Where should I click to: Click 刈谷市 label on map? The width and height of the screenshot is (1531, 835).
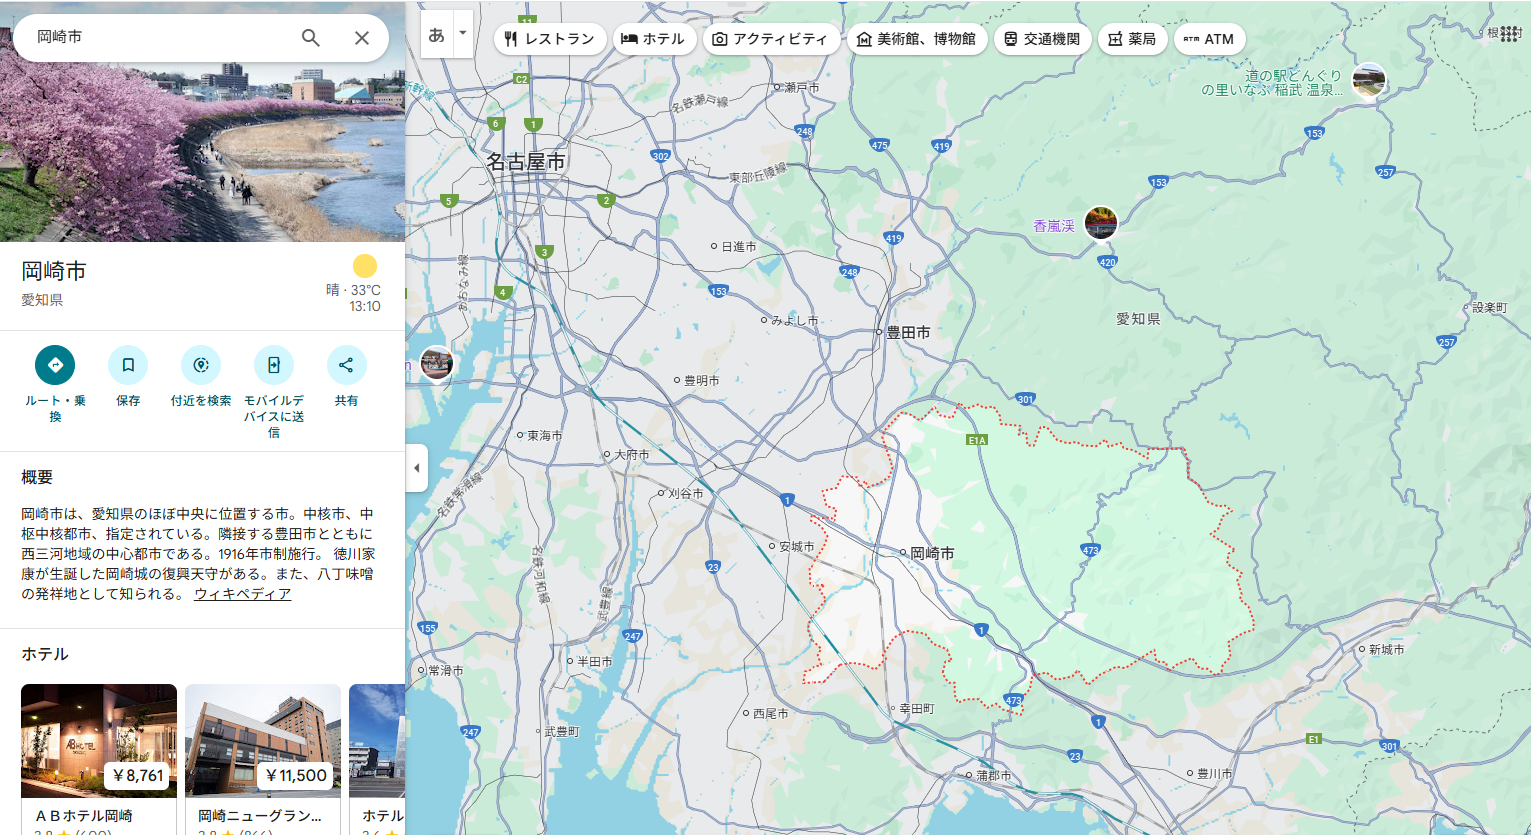tap(685, 494)
